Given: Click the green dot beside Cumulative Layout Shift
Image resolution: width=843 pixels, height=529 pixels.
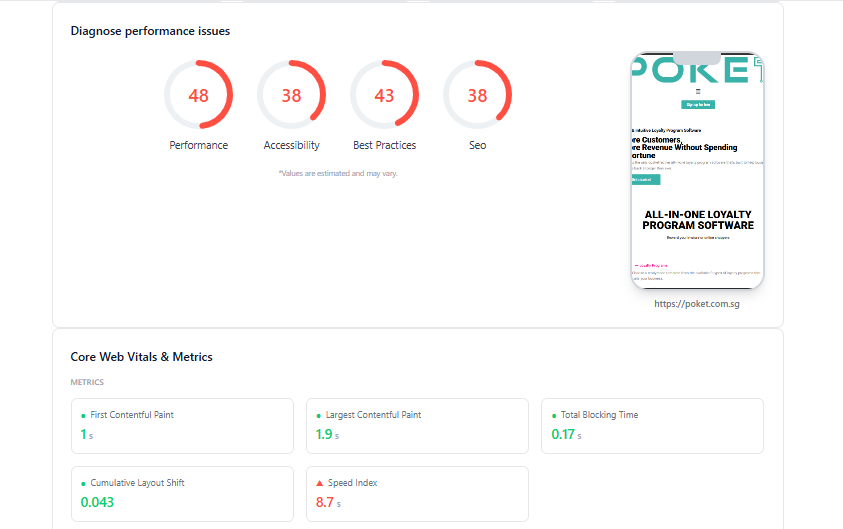Looking at the screenshot, I should (83, 484).
